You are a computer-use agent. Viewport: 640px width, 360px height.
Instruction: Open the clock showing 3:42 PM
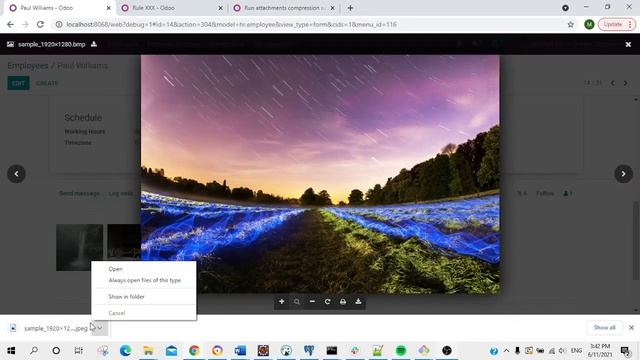point(600,350)
